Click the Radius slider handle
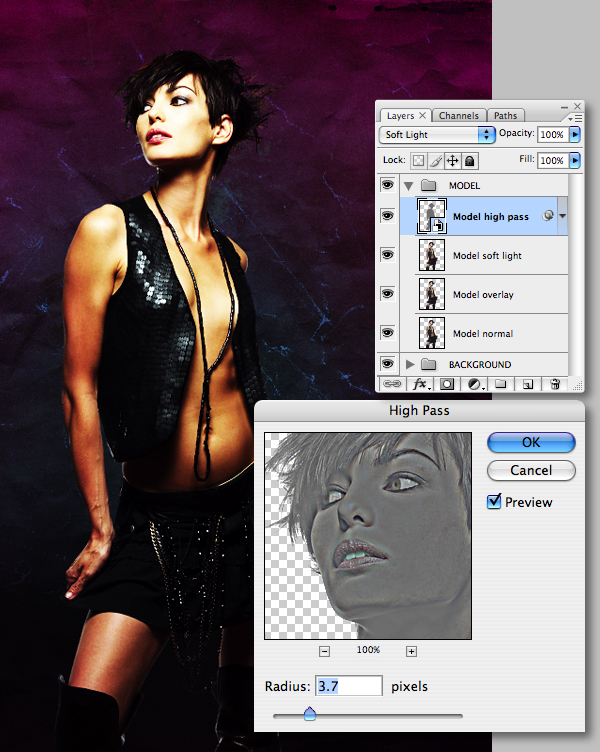The height and width of the screenshot is (752, 600). coord(310,714)
